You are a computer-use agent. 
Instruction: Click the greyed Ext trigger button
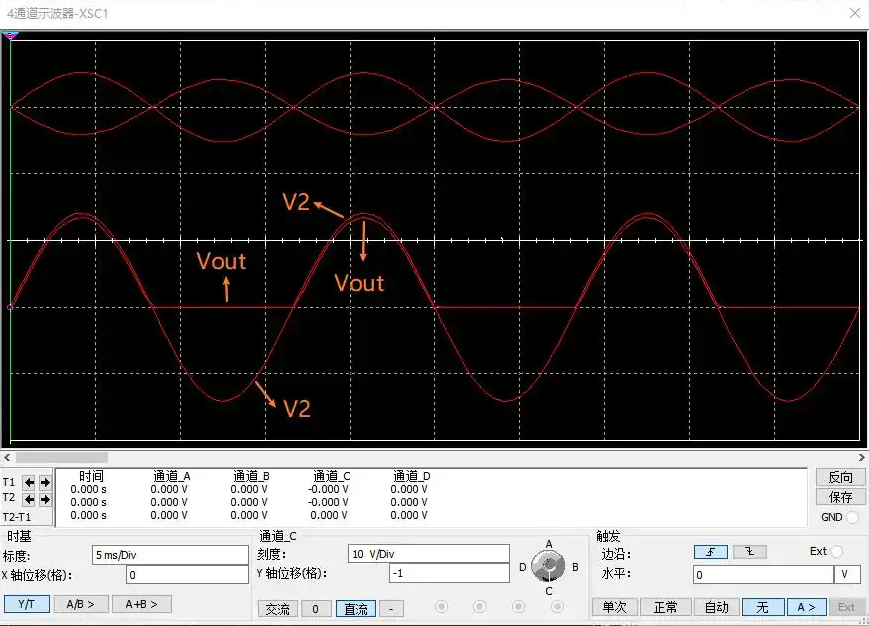[x=846, y=607]
